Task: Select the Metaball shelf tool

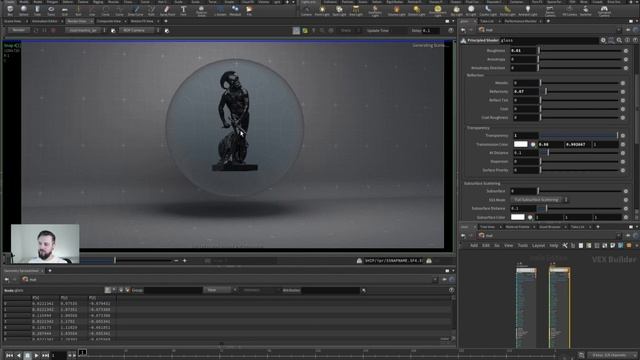Action: (235, 10)
